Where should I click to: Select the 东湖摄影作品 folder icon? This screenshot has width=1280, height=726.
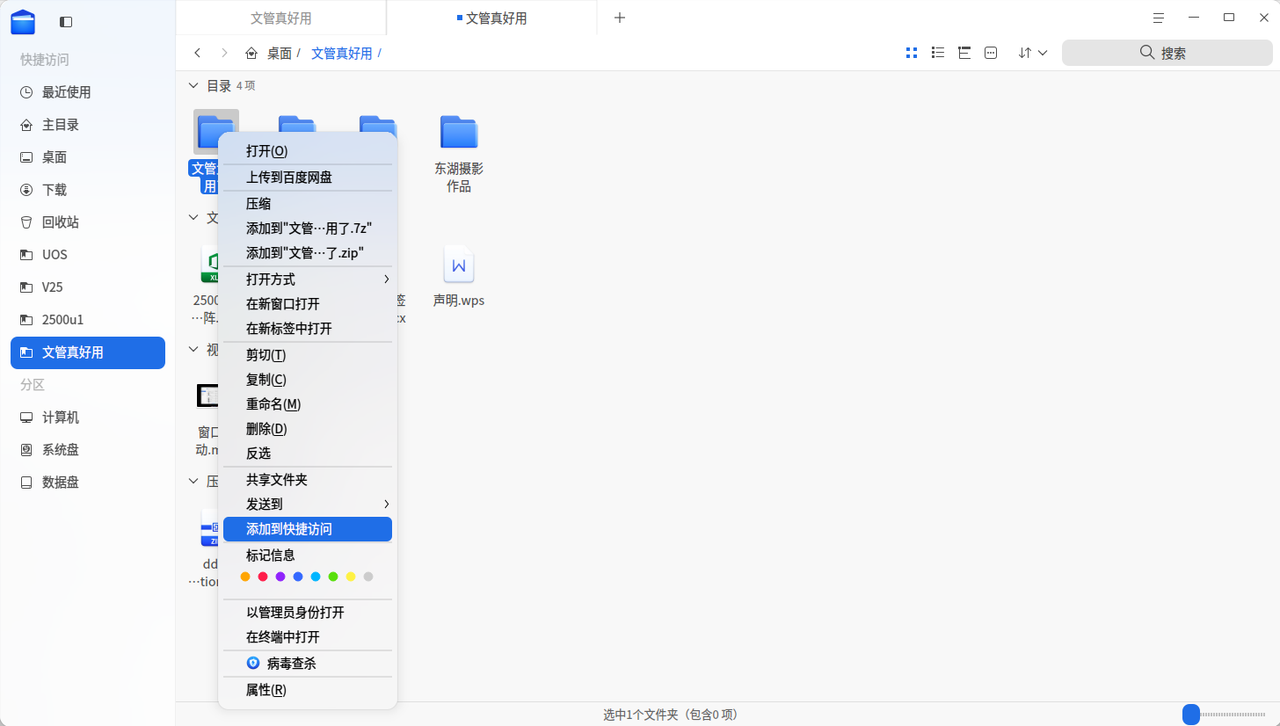(459, 133)
